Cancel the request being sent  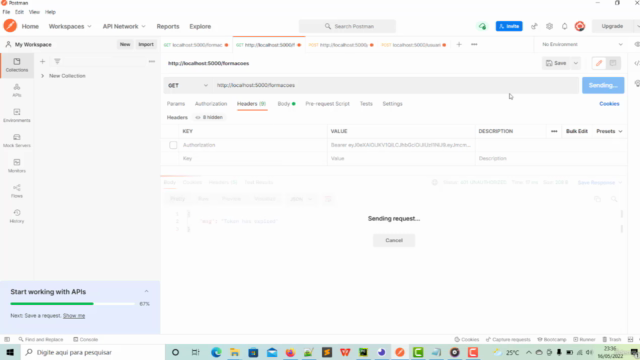click(394, 240)
